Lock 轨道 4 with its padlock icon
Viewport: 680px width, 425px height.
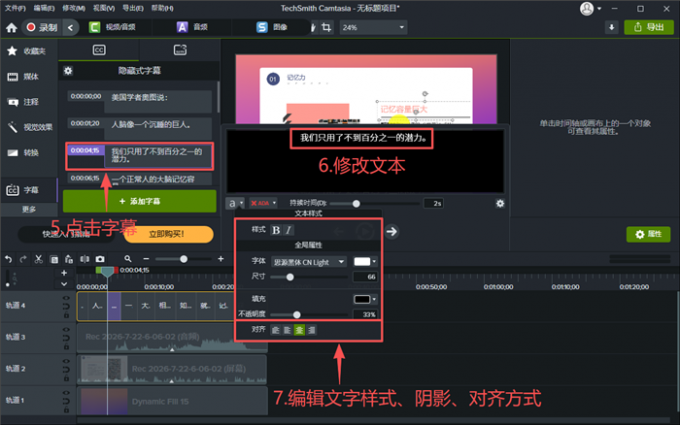pyautogui.click(x=66, y=315)
